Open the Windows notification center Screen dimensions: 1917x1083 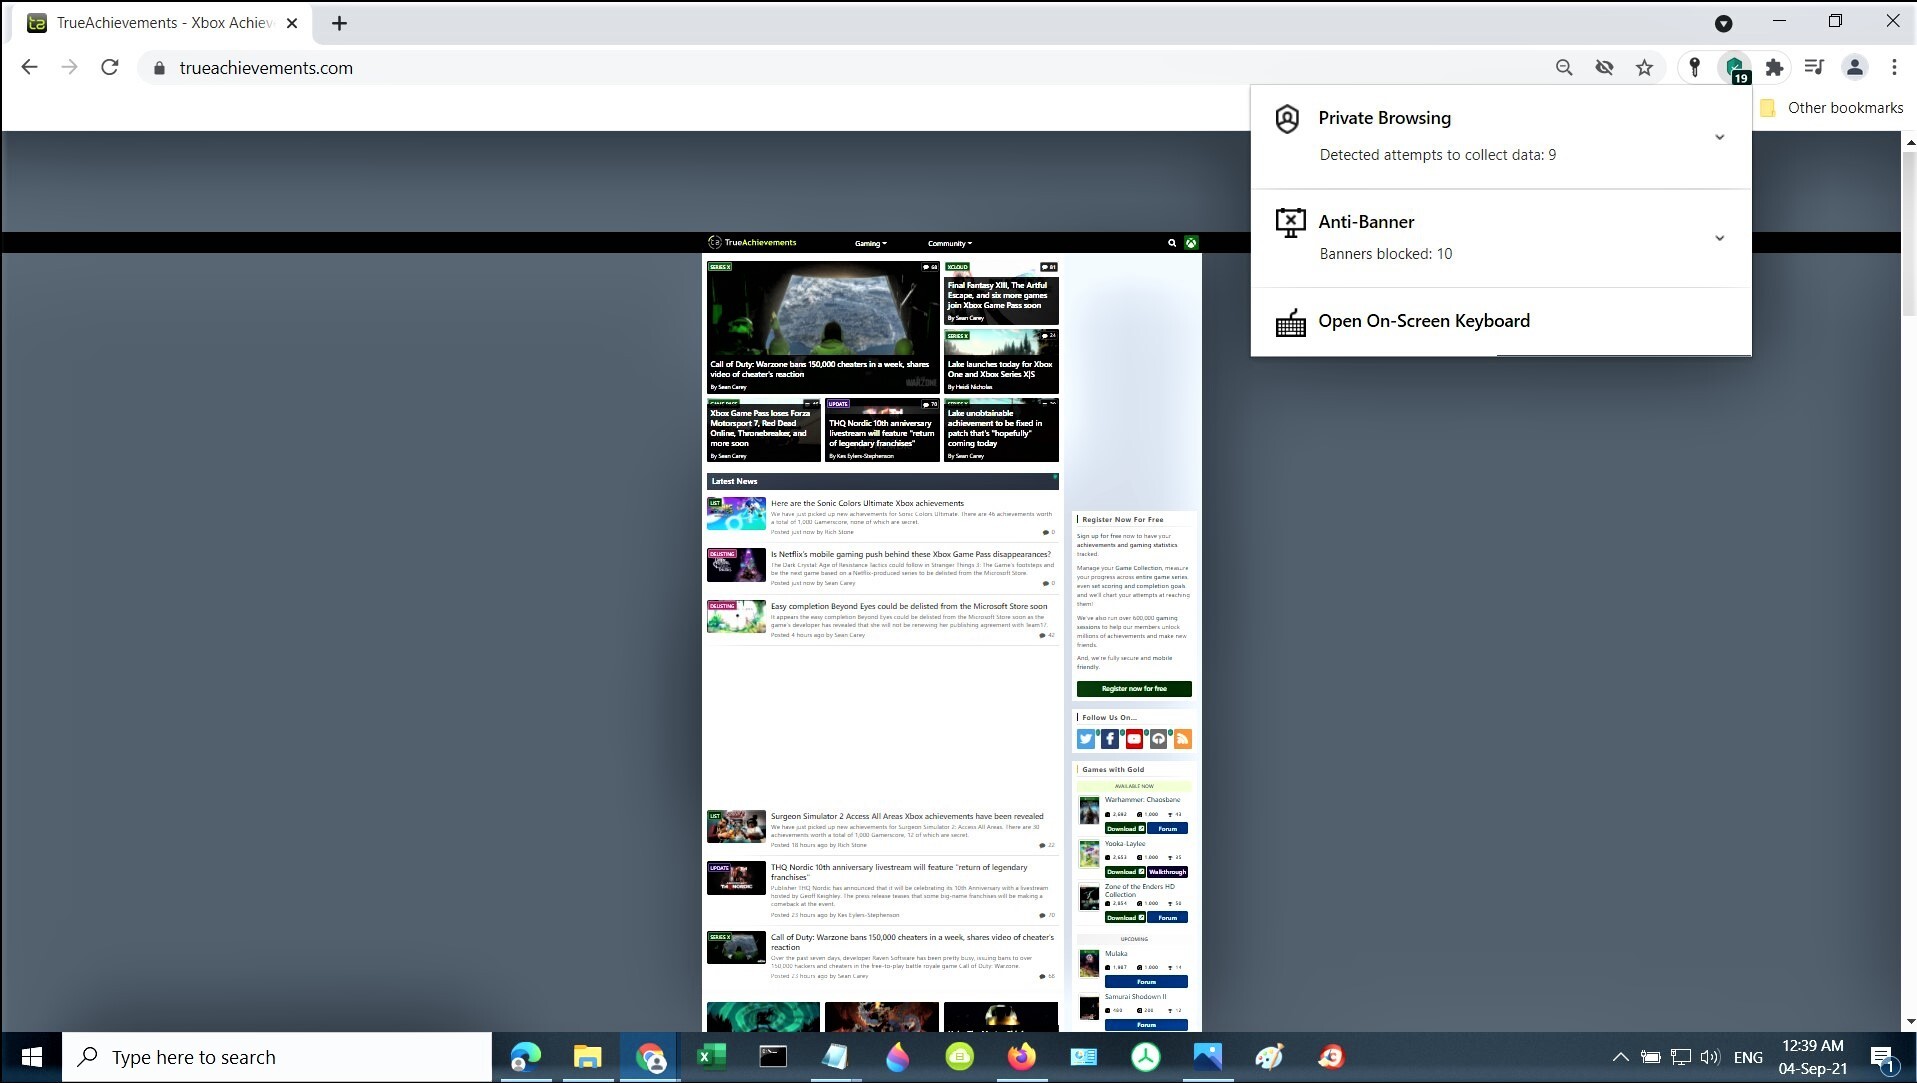(1882, 1058)
